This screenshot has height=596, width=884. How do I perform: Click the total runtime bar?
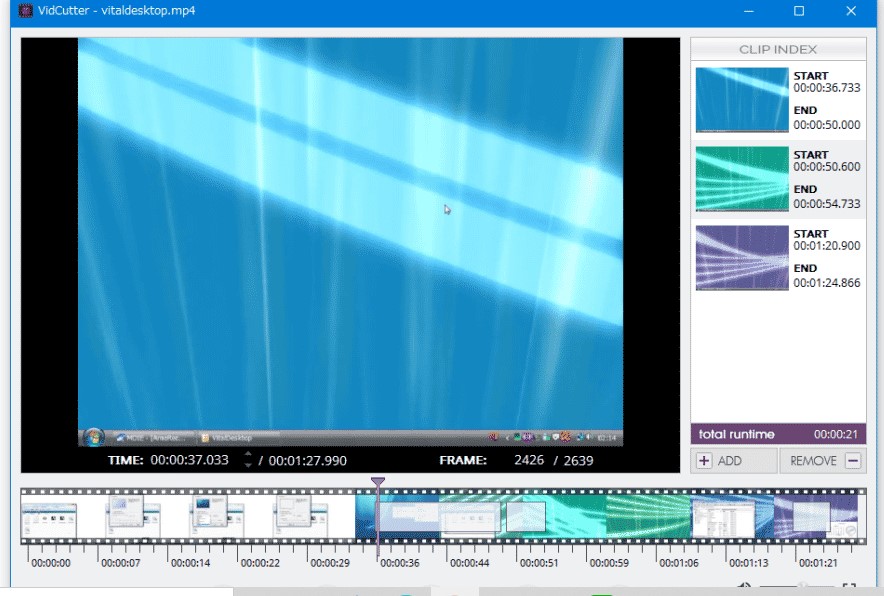tap(778, 434)
